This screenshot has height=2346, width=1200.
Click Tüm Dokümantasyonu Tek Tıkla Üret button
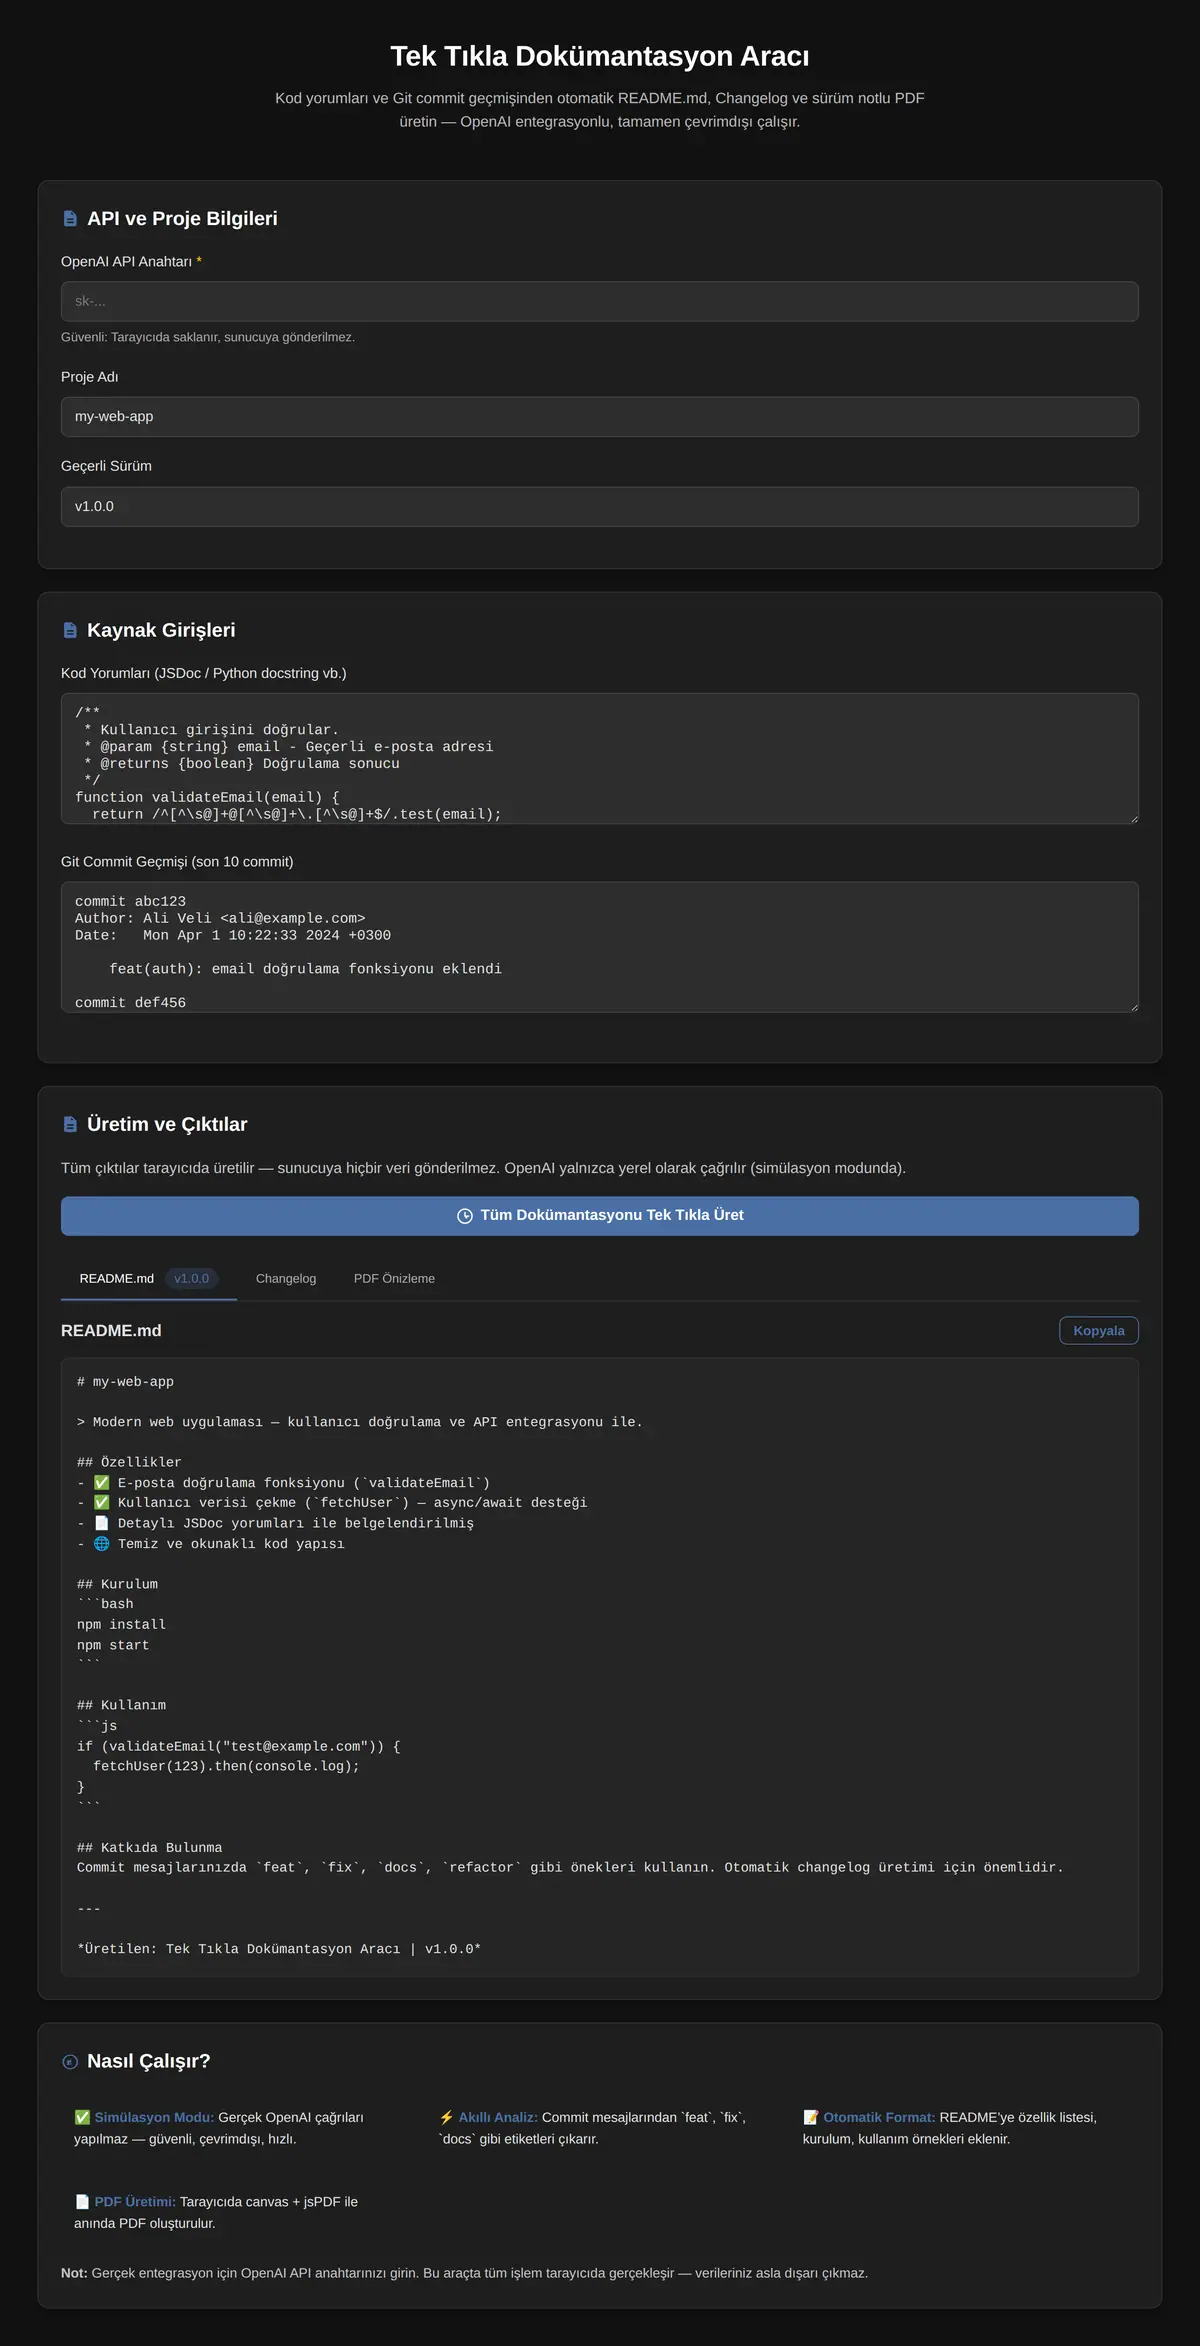[600, 1216]
